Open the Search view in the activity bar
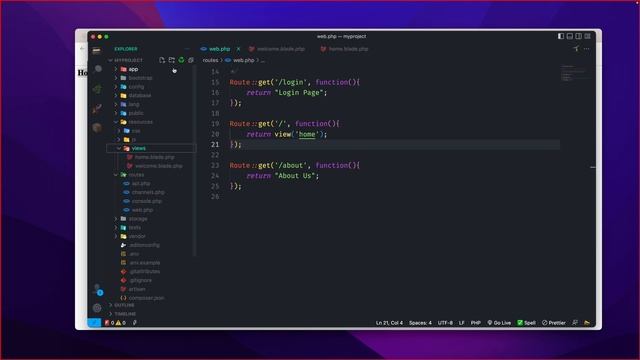The image size is (640, 360). tap(98, 69)
